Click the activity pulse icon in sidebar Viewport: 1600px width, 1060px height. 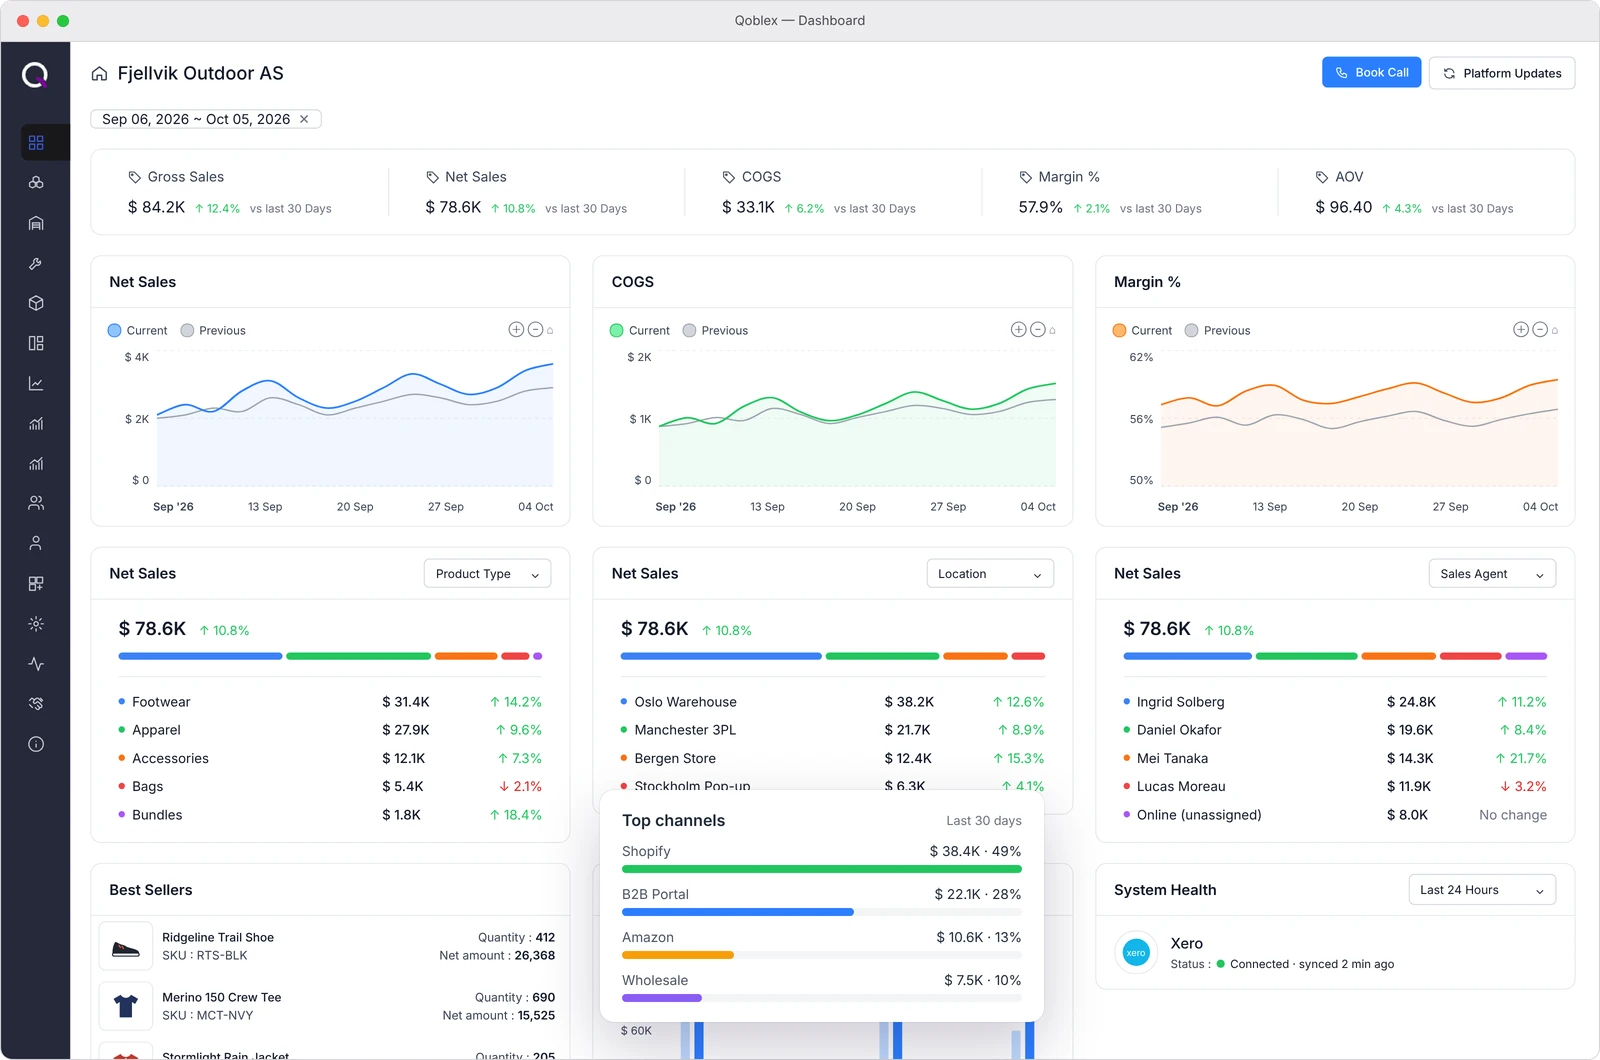(36, 664)
